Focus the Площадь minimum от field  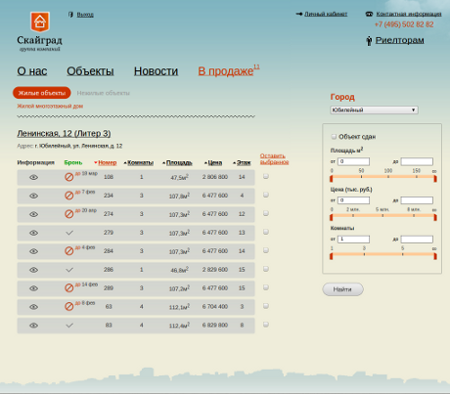pos(353,162)
